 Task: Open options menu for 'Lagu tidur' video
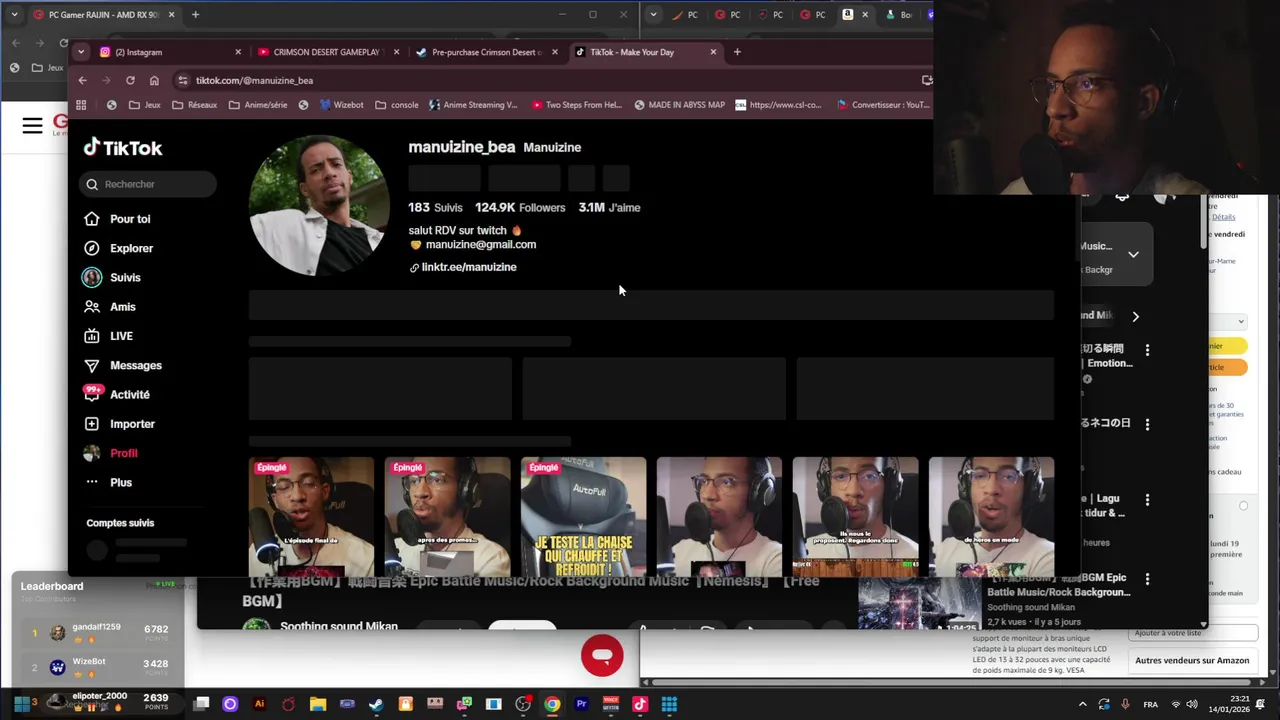pos(1147,499)
